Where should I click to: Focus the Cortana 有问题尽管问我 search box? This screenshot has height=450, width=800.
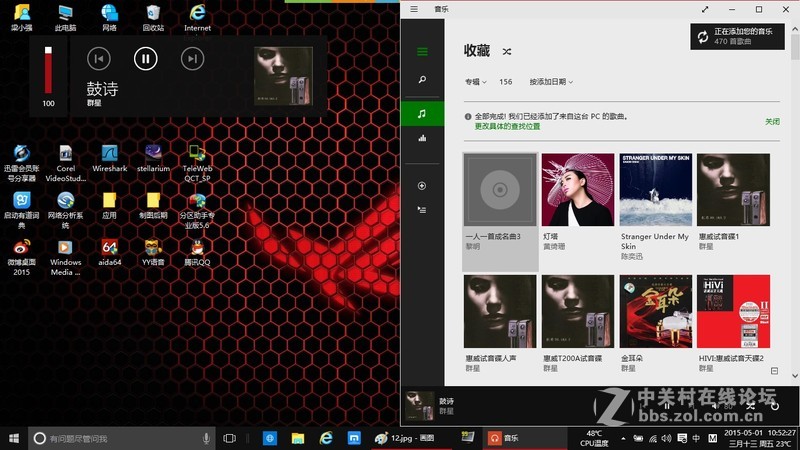tap(121, 438)
